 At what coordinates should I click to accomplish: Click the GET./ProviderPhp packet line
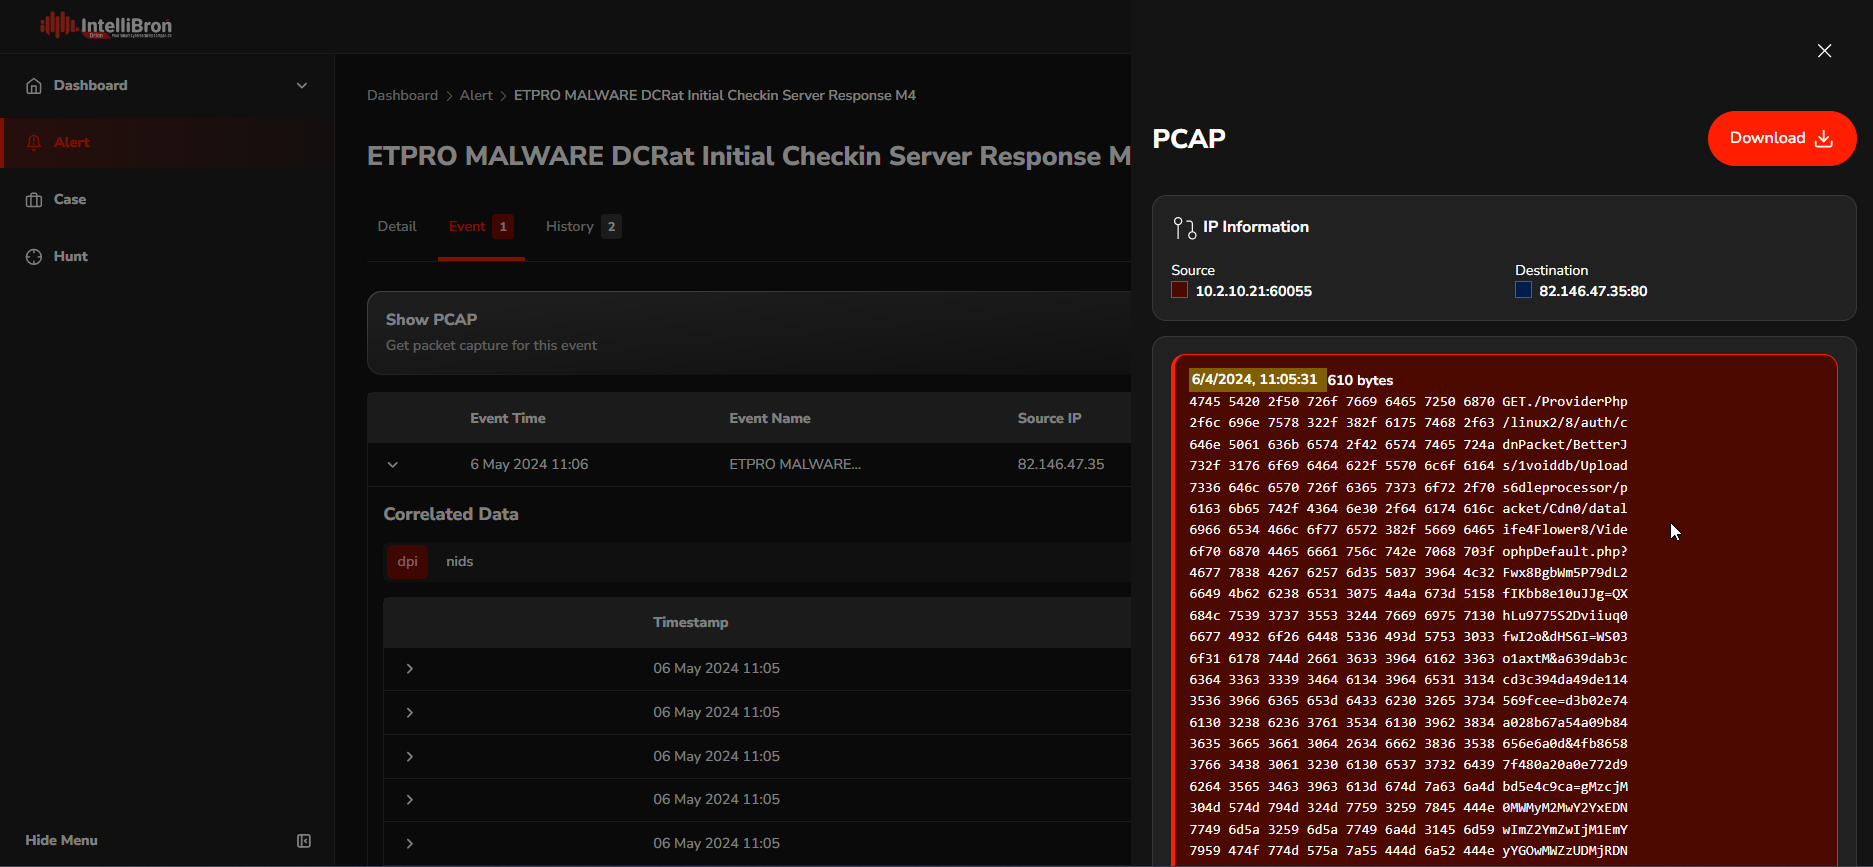[1408, 402]
